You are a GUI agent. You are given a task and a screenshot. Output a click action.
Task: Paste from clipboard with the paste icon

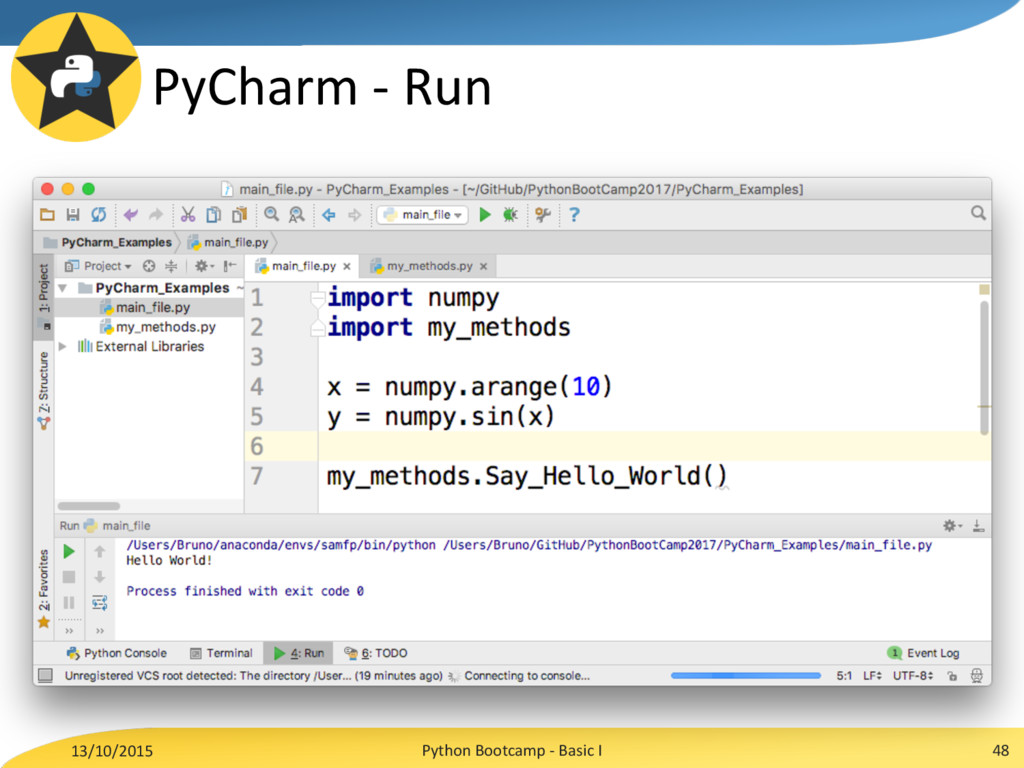[x=240, y=215]
